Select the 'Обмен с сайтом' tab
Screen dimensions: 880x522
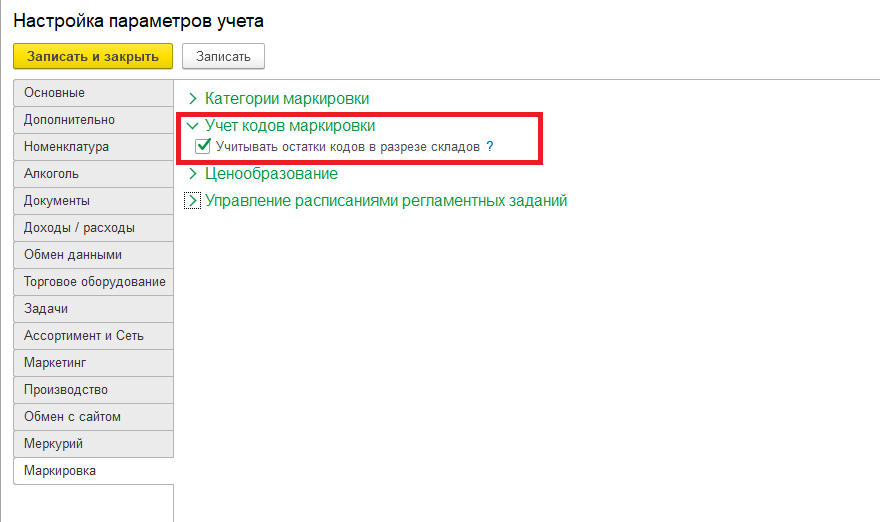click(93, 417)
